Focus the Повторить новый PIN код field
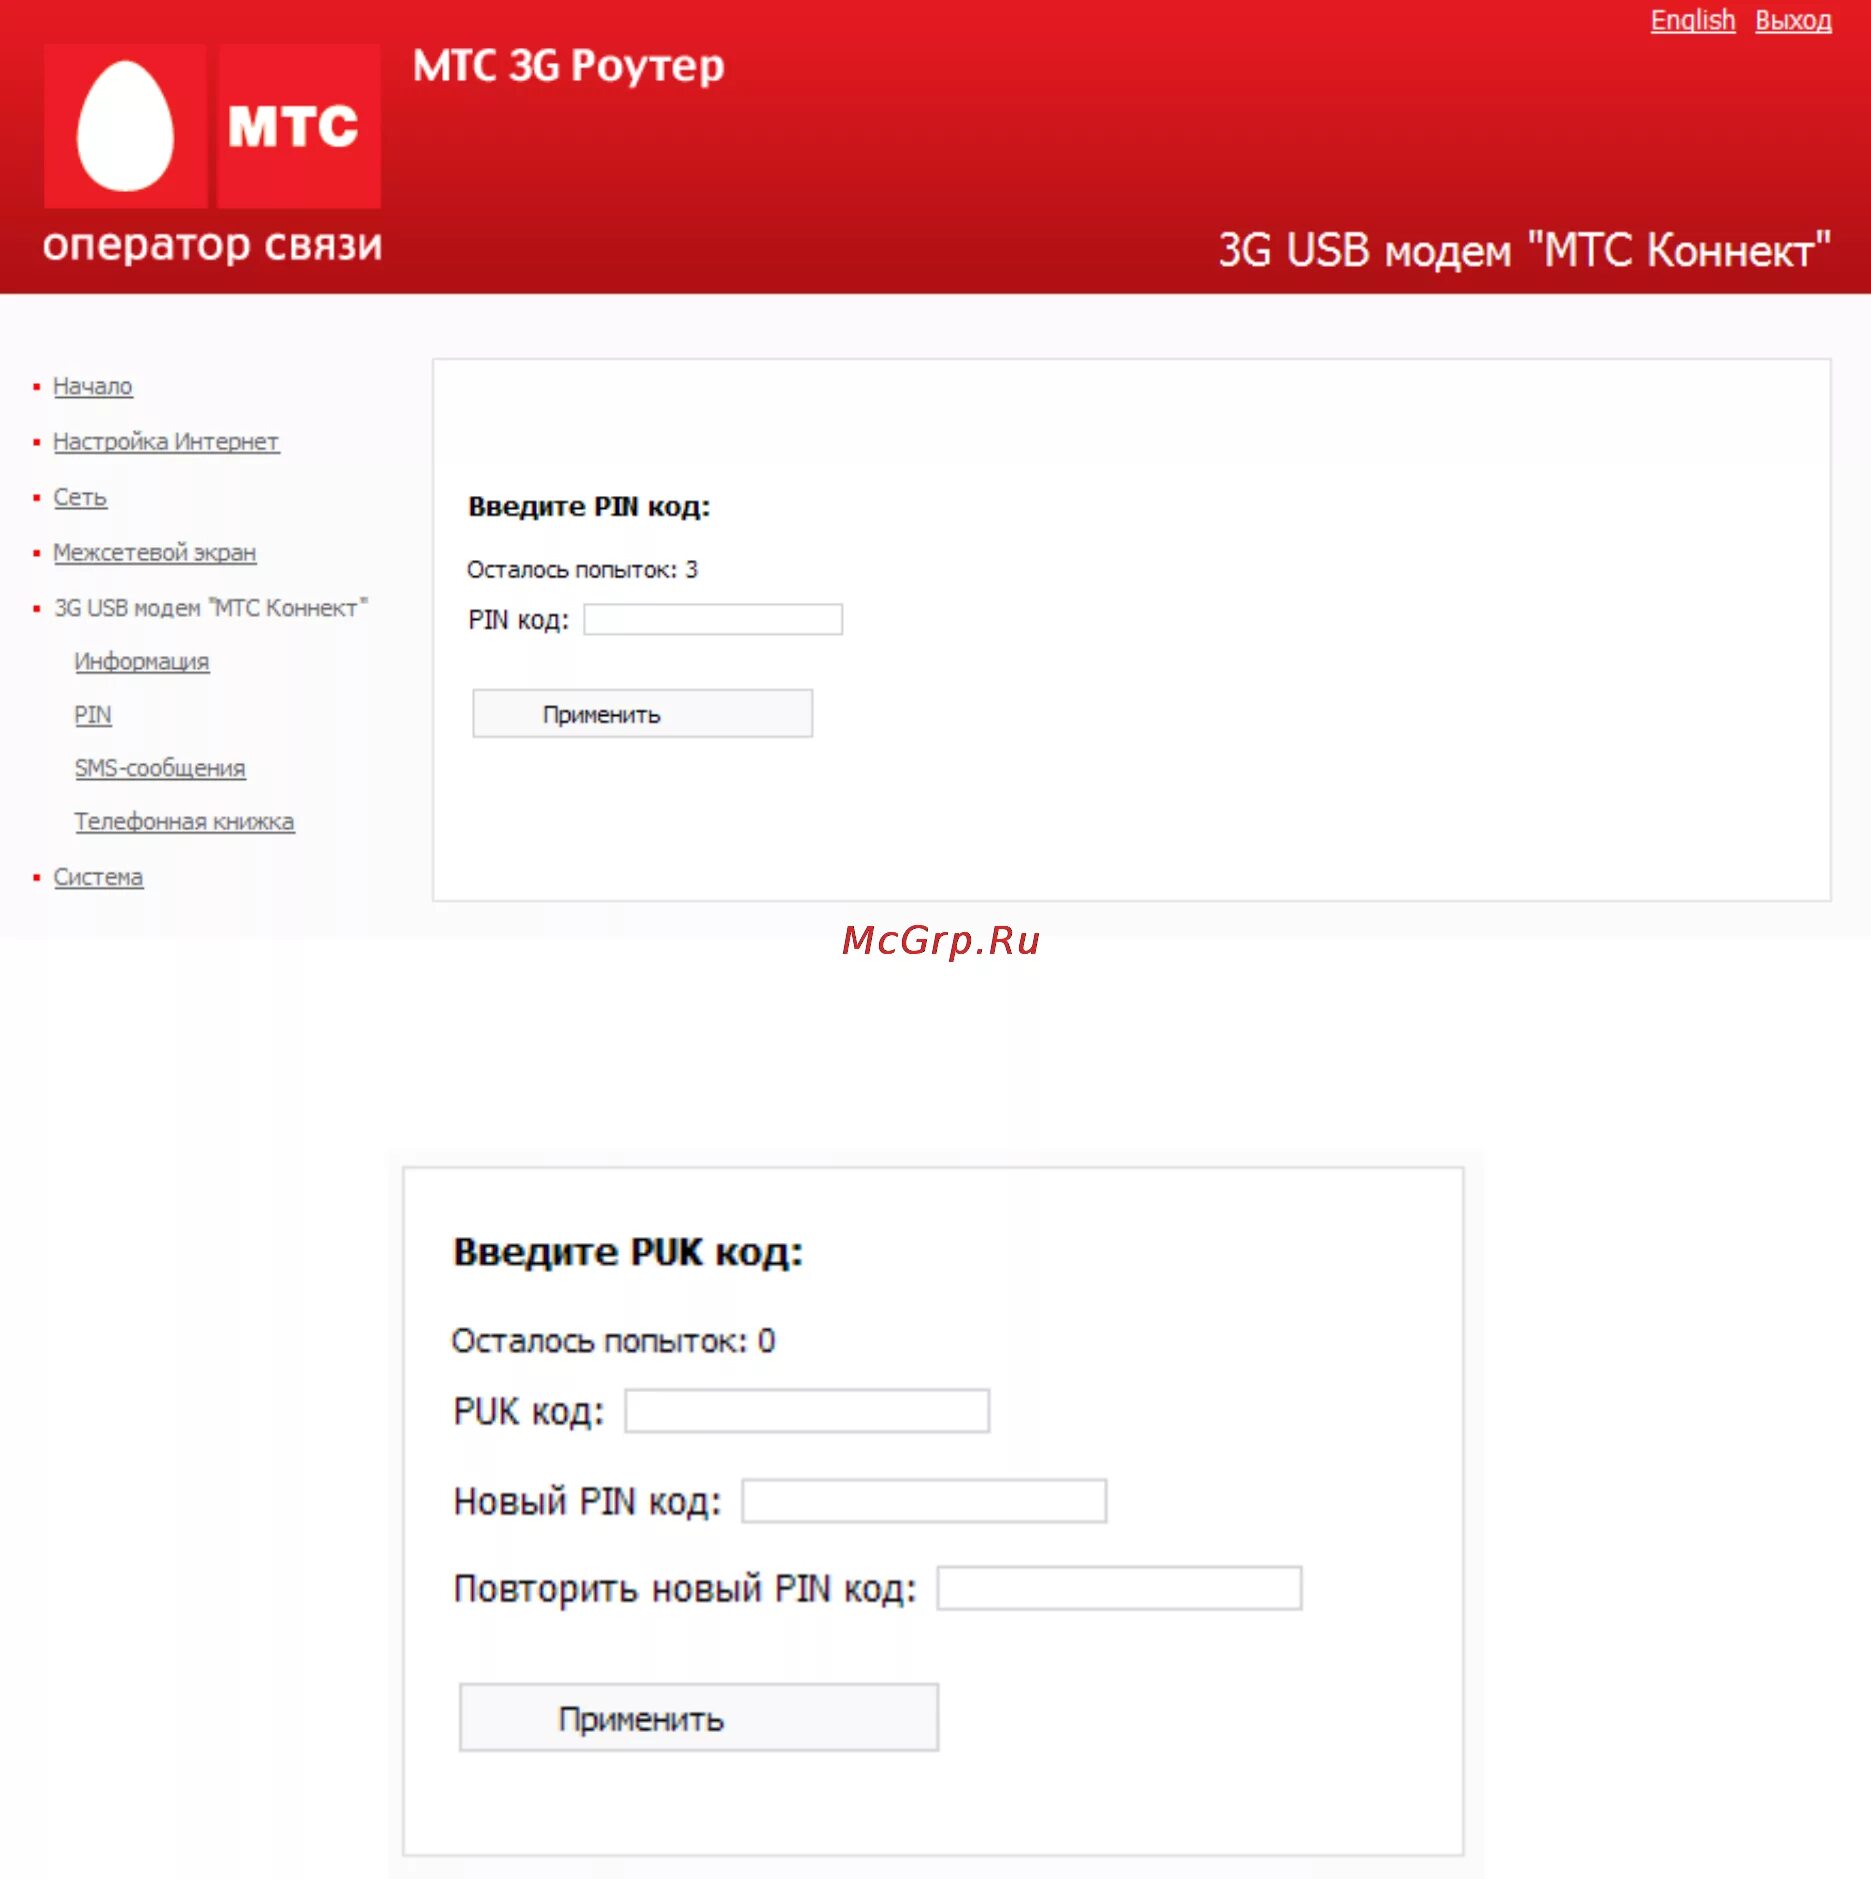Viewport: 1871px width, 1879px height. coord(1119,1587)
